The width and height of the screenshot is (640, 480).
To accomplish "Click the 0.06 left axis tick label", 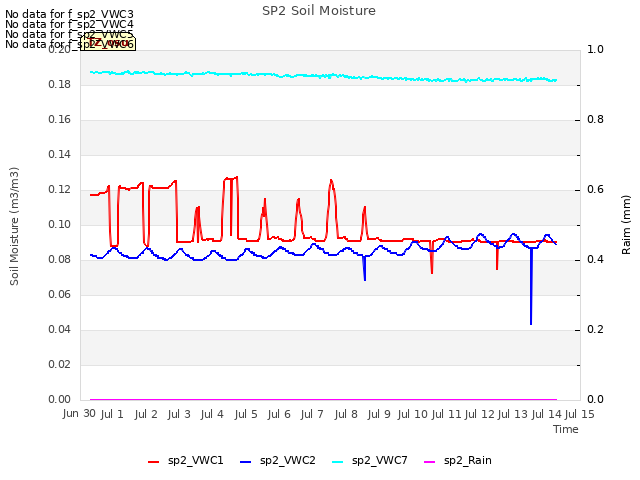I will click(x=60, y=295).
